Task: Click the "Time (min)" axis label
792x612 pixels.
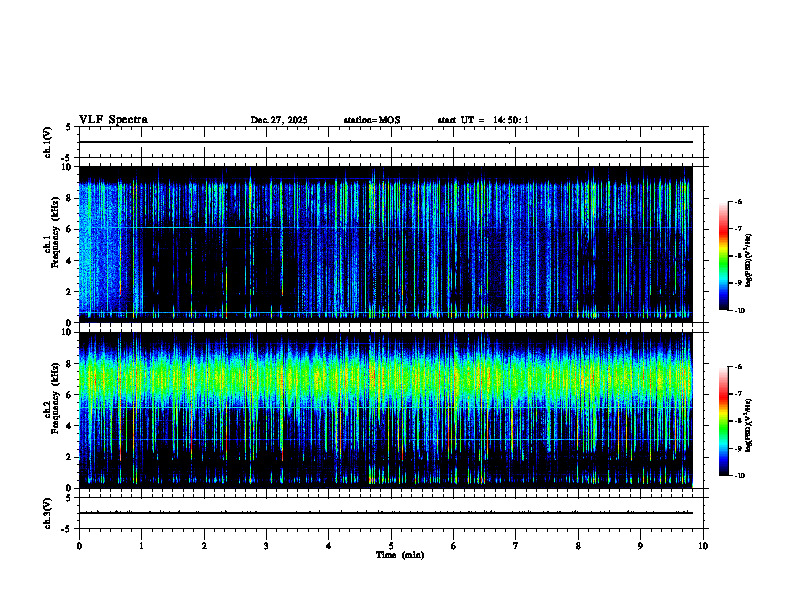Action: point(400,555)
